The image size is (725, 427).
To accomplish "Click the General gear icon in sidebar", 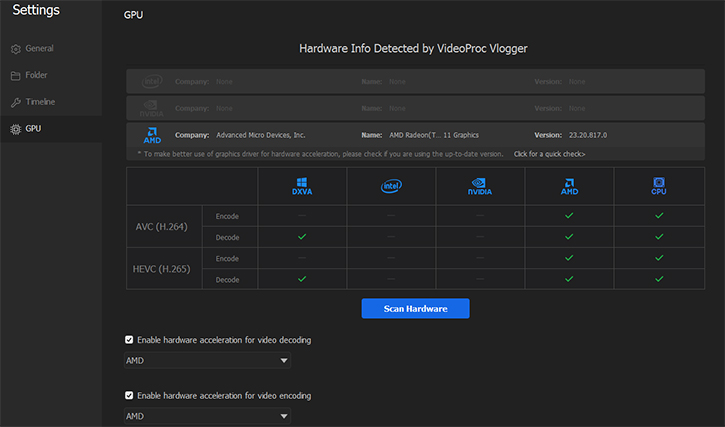I will pos(15,49).
